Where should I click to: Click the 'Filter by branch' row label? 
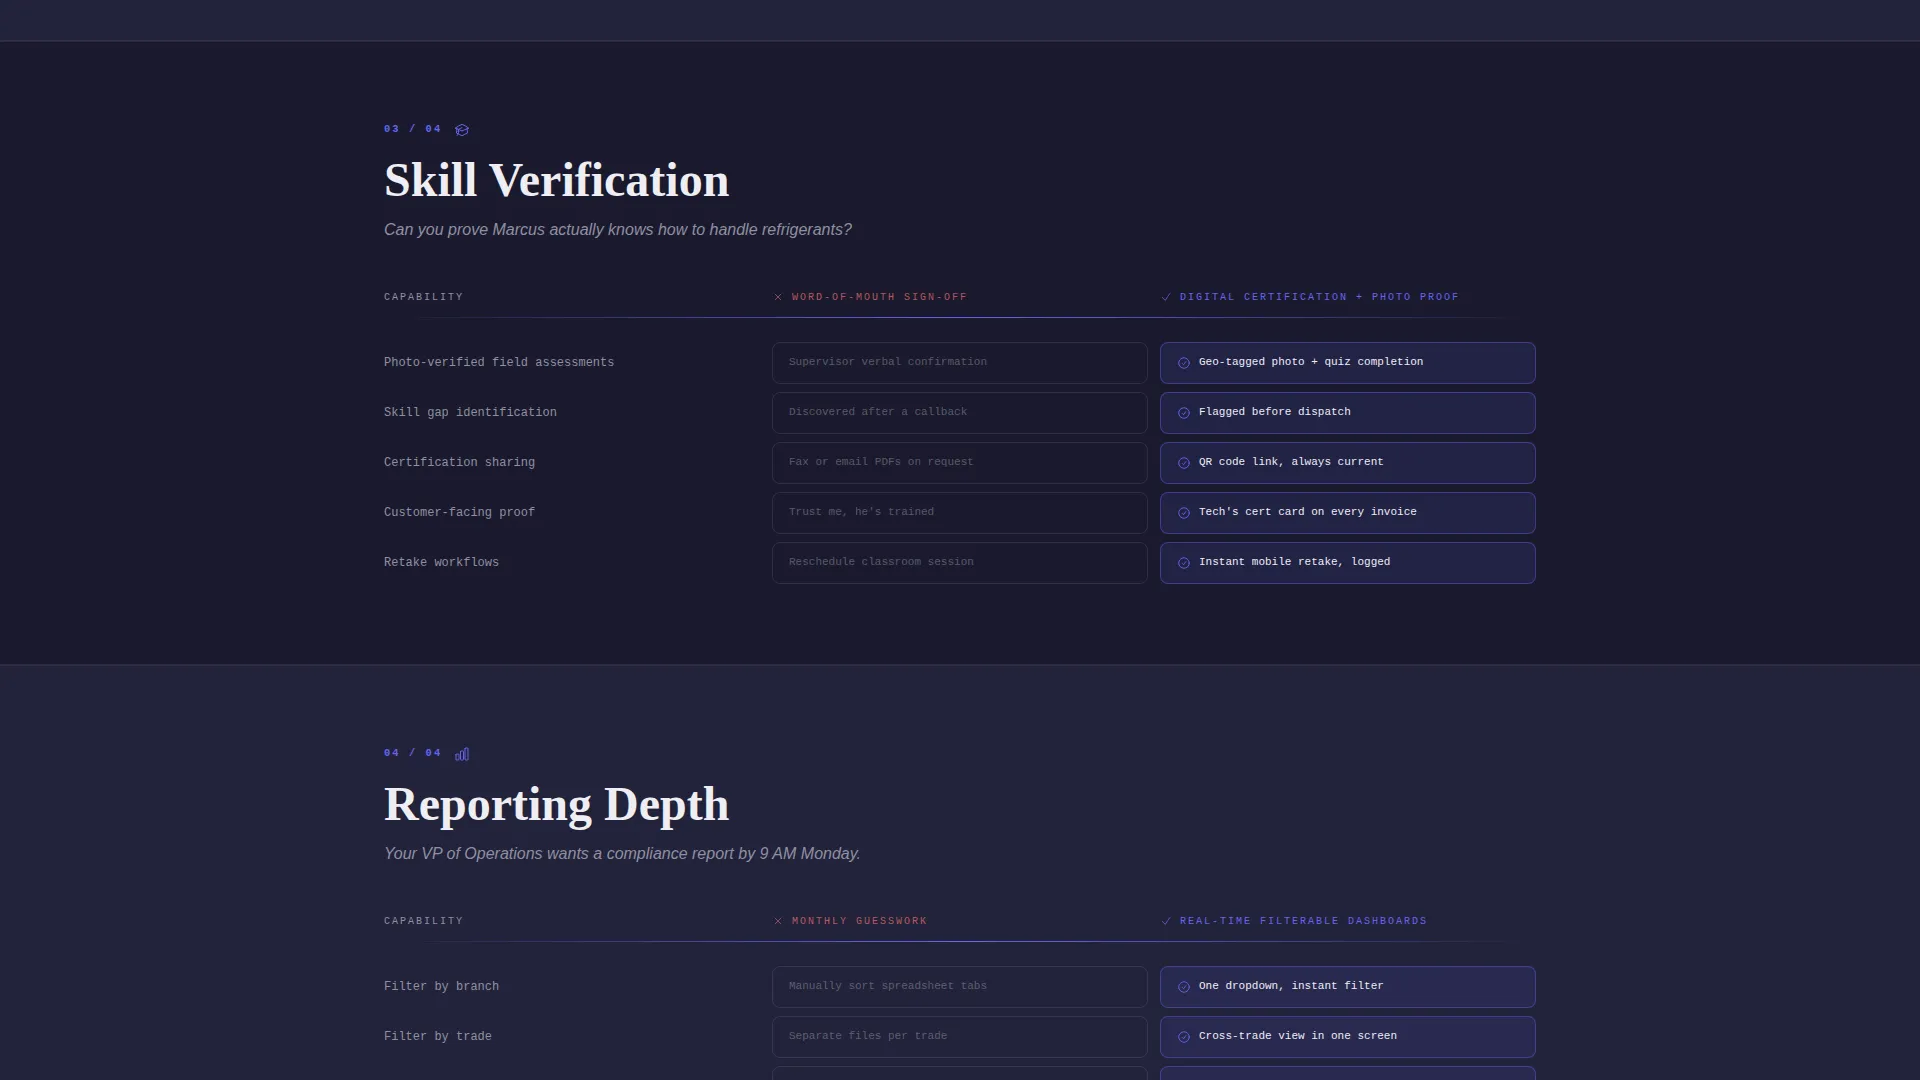(441, 987)
